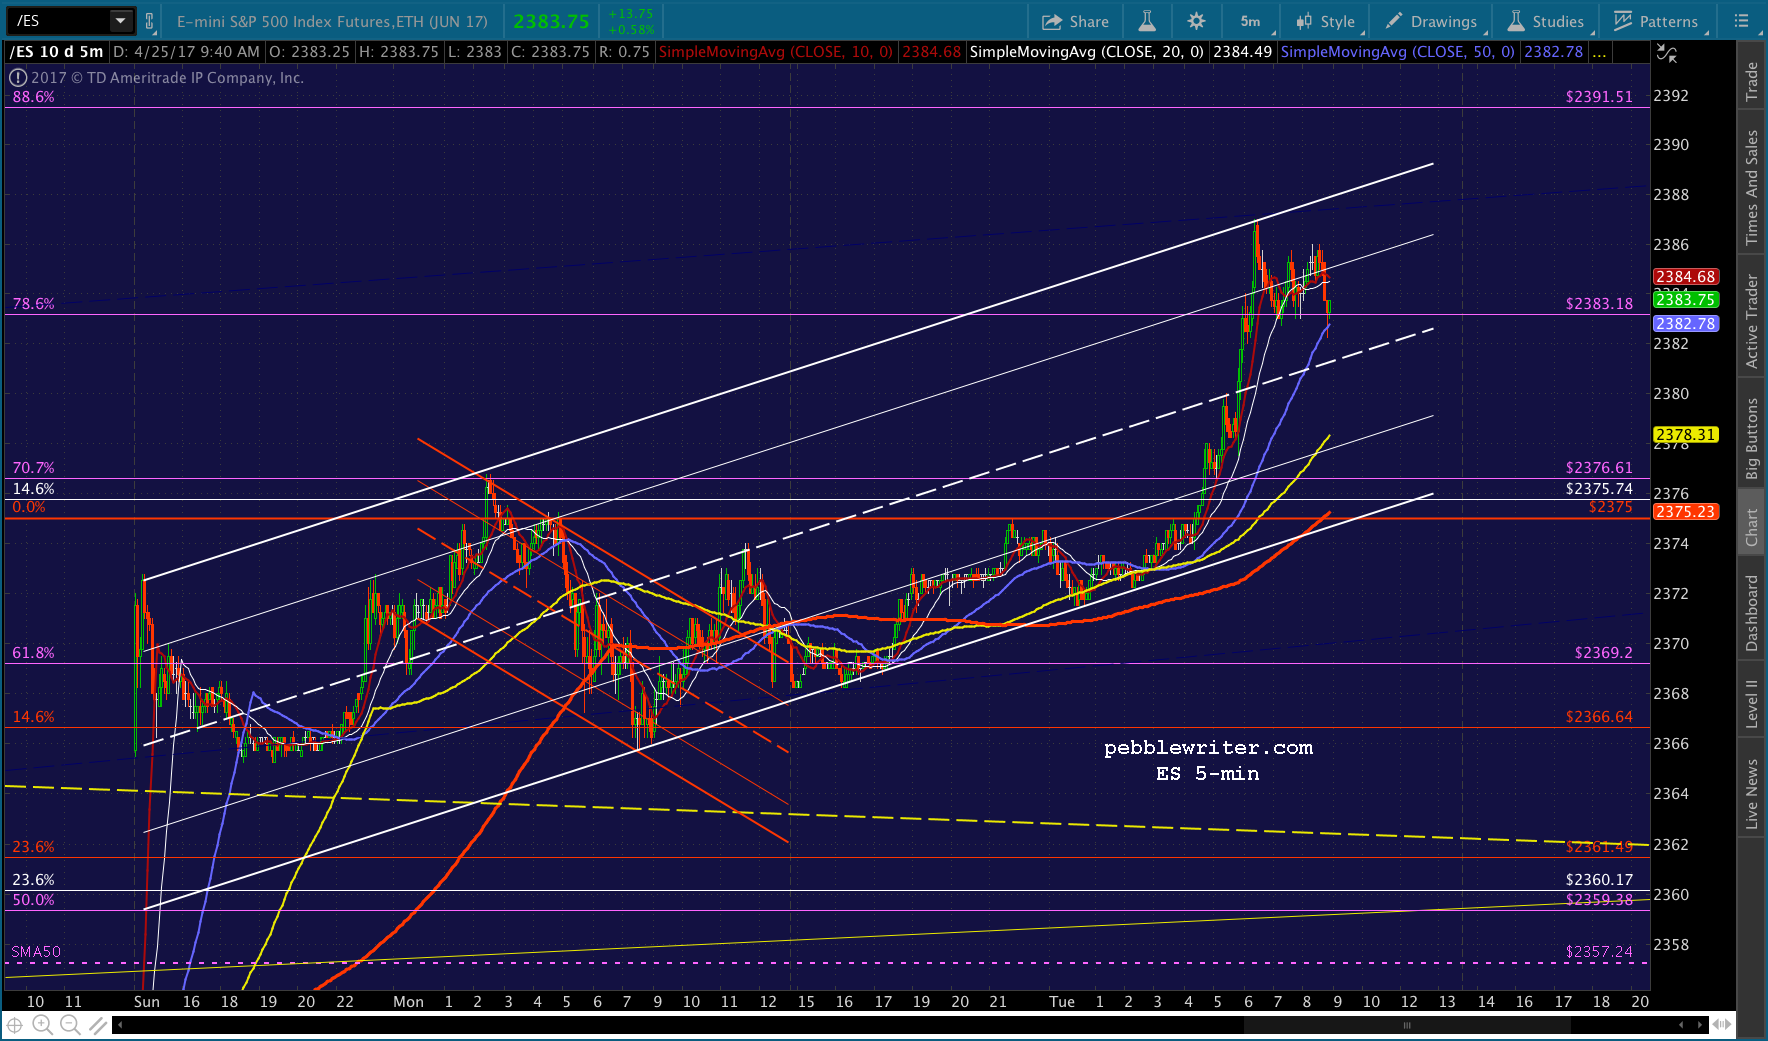Click the $2369.2 price level label
The width and height of the screenshot is (1768, 1041).
click(x=1603, y=653)
